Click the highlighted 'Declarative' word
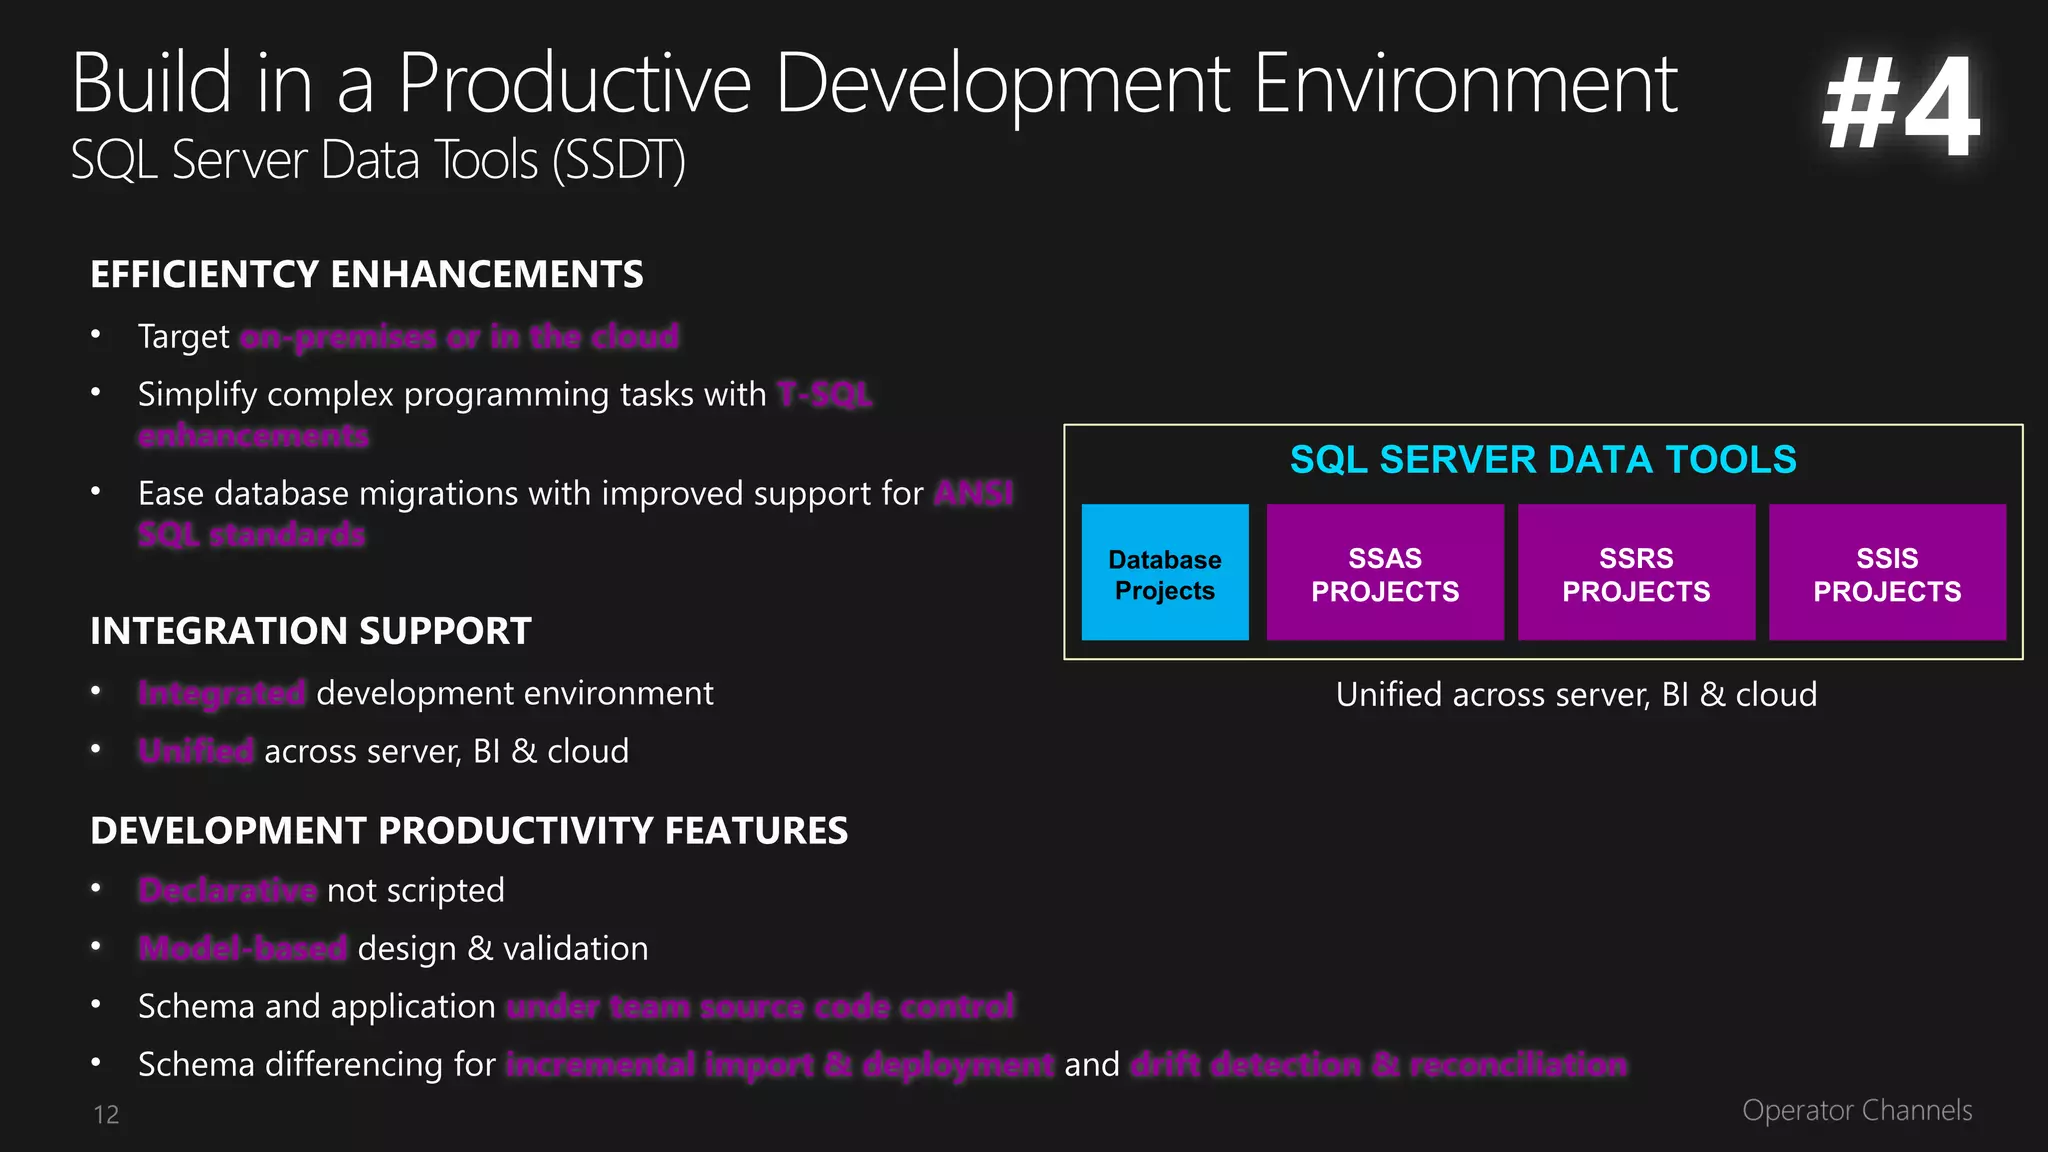The height and width of the screenshot is (1152, 2048). 228,890
